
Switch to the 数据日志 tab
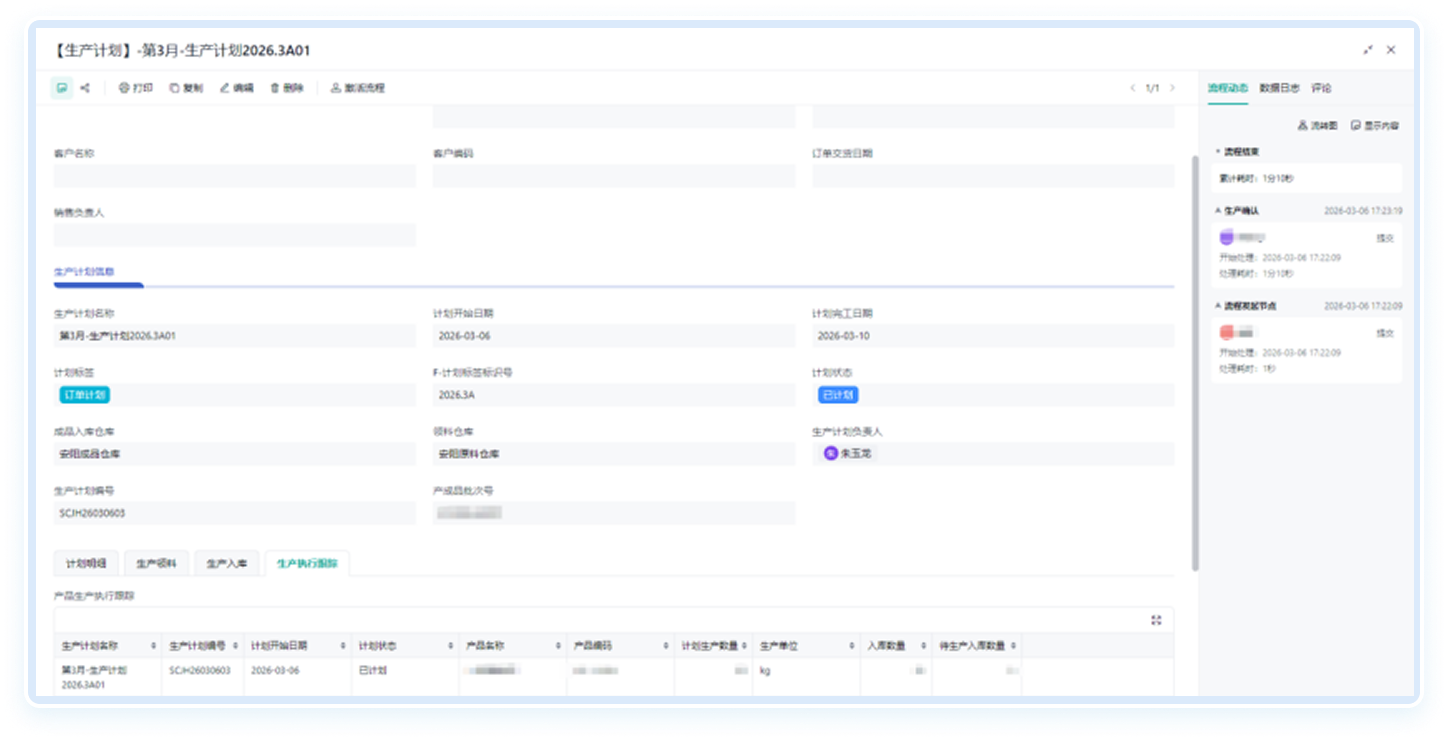tap(1279, 88)
